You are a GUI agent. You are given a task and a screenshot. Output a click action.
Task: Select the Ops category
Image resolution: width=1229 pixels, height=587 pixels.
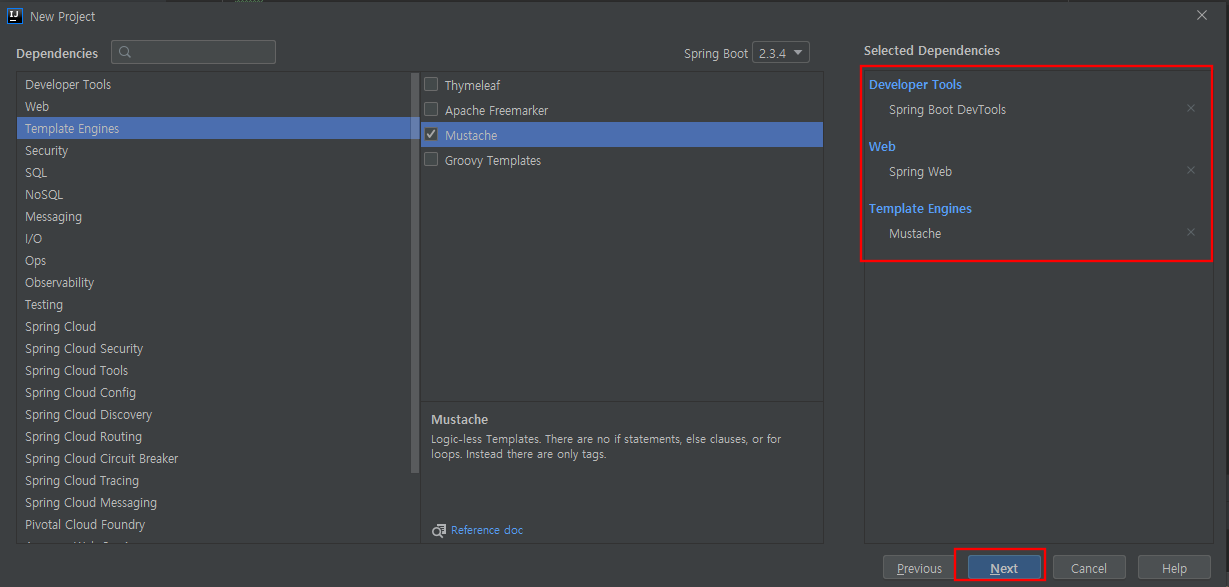pos(215,260)
